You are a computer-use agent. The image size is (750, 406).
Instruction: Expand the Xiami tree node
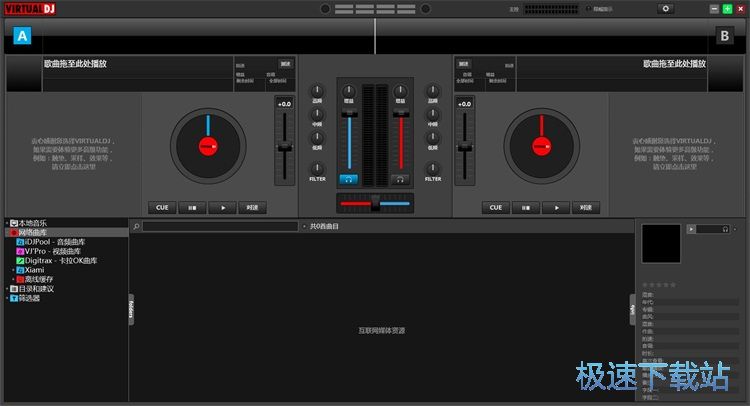point(13,270)
